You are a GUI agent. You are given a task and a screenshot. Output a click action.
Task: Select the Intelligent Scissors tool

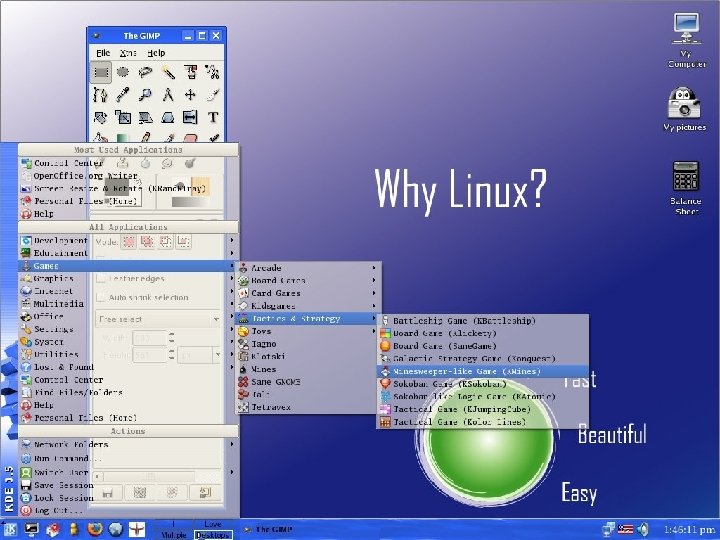(212, 72)
